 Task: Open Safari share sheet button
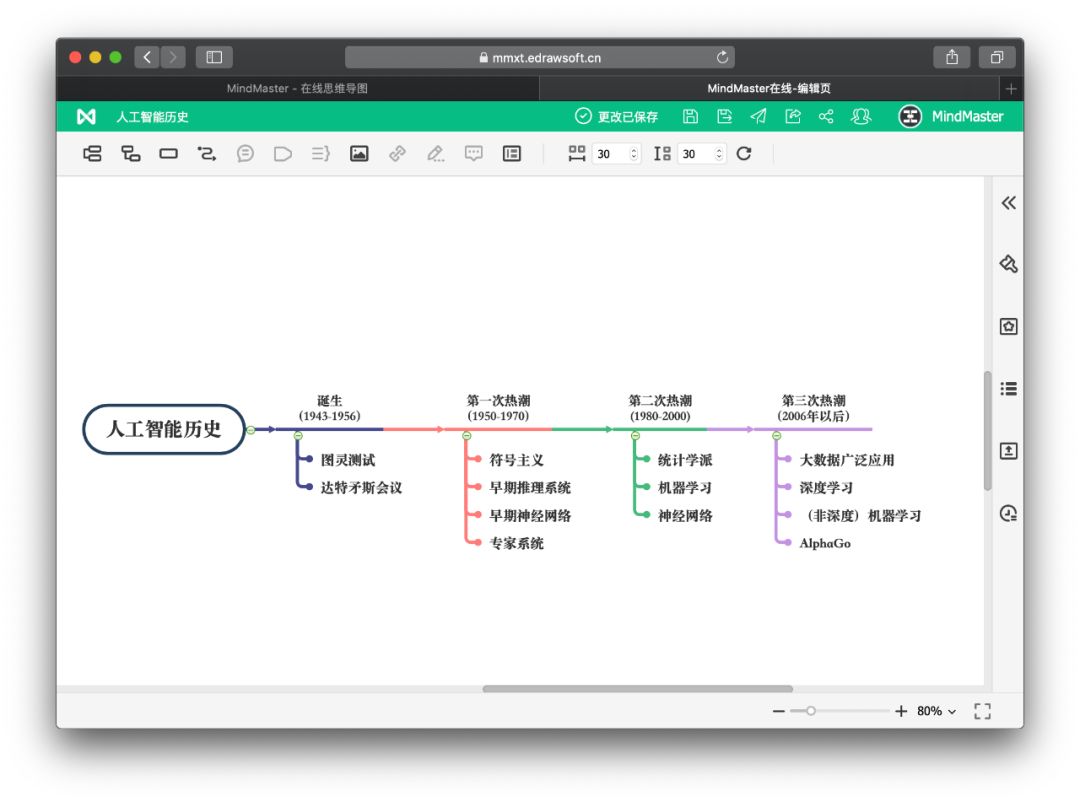(x=952, y=57)
